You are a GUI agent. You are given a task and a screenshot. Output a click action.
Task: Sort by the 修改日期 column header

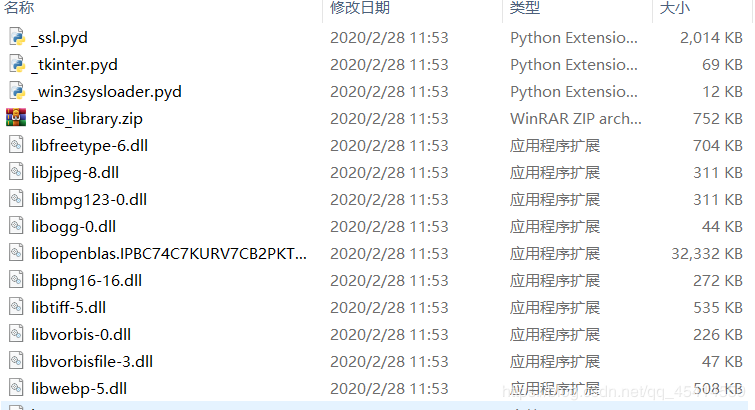click(x=360, y=9)
